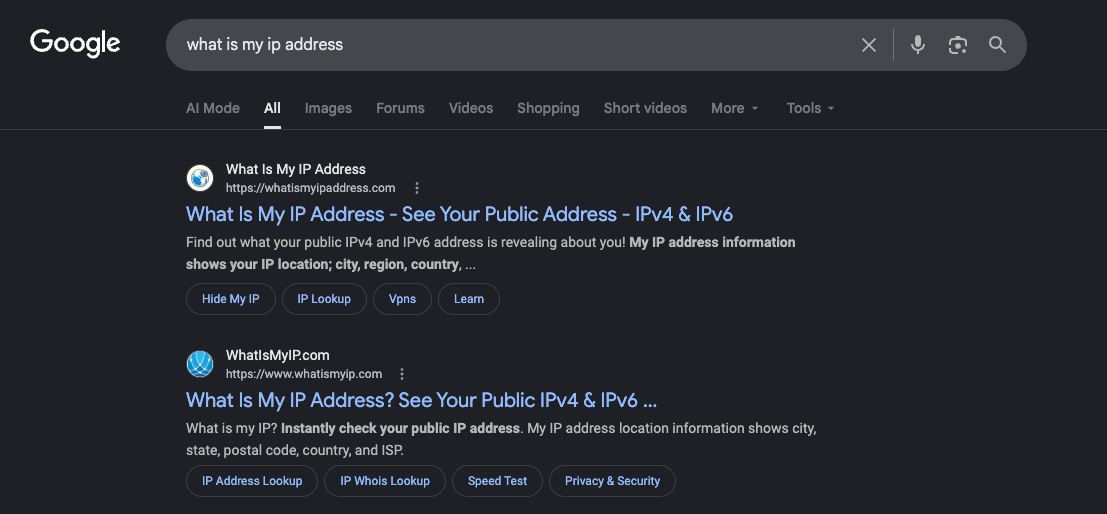Image resolution: width=1107 pixels, height=514 pixels.
Task: Click the Vpns sitelink chip
Action: [x=402, y=299]
